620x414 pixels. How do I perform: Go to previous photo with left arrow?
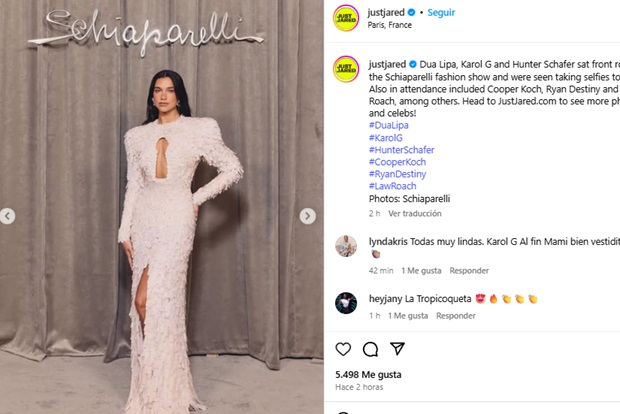click(7, 216)
